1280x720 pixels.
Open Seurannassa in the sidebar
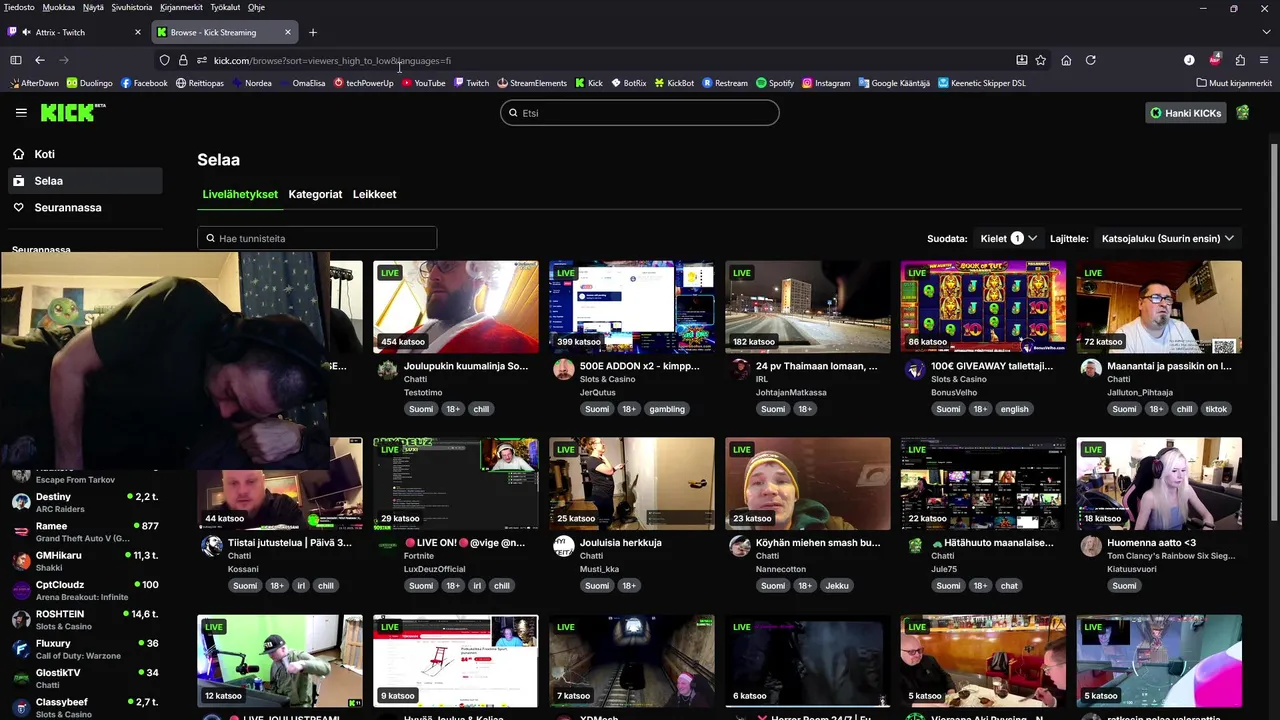click(x=84, y=207)
